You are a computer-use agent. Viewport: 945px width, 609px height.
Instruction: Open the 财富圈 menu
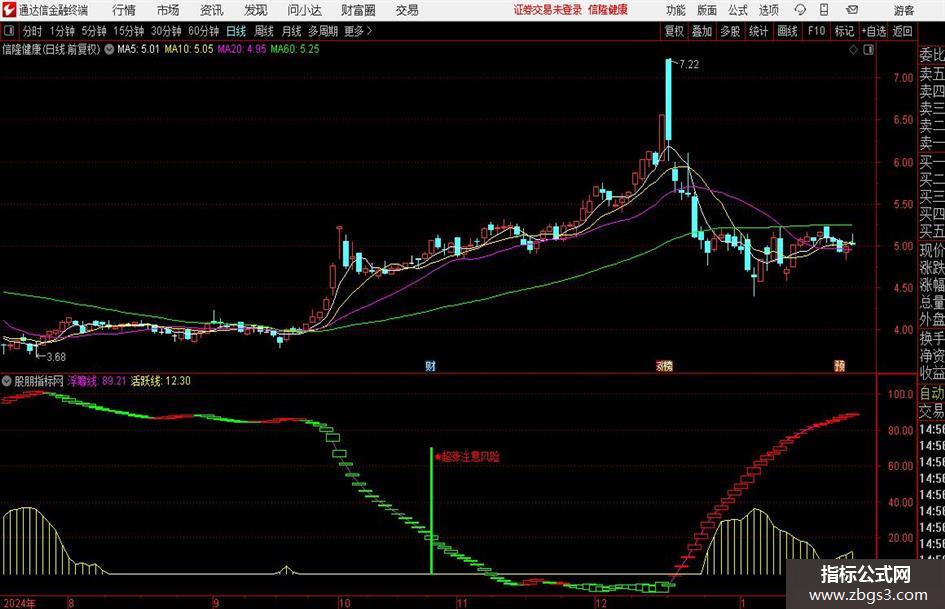[x=358, y=10]
